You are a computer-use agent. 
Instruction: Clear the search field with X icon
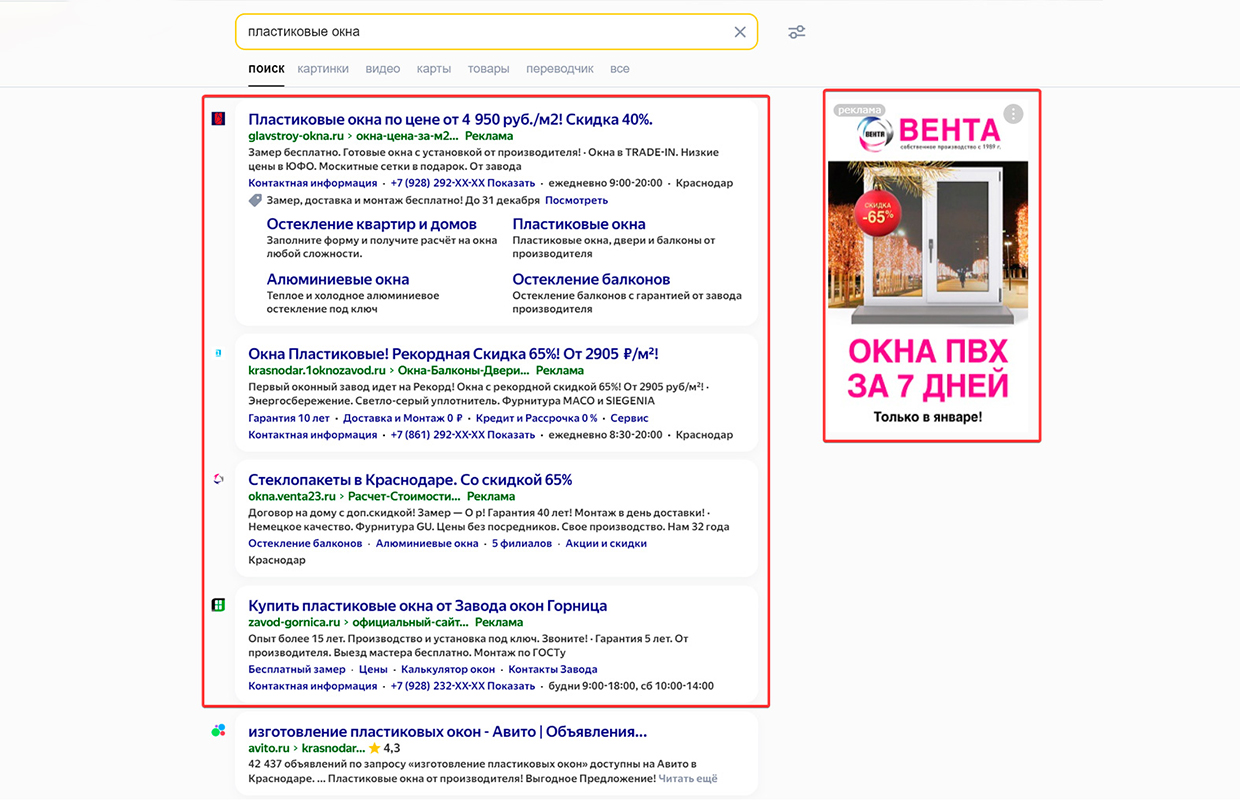tap(740, 32)
